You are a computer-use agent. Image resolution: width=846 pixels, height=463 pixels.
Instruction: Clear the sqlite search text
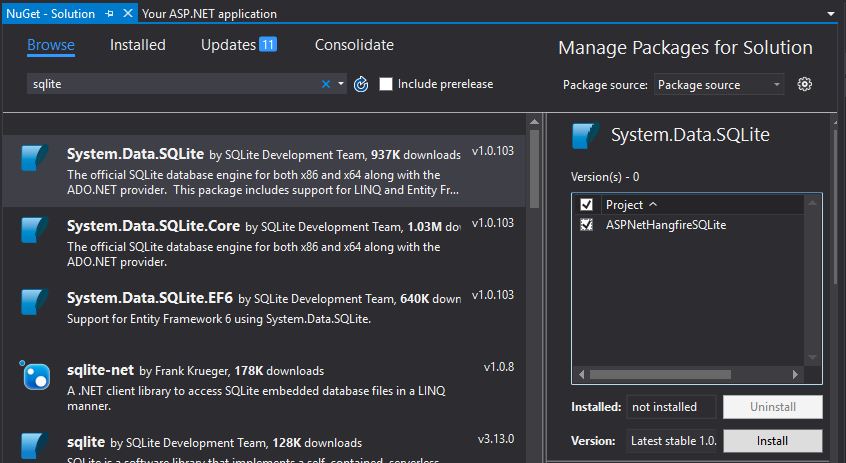(326, 84)
